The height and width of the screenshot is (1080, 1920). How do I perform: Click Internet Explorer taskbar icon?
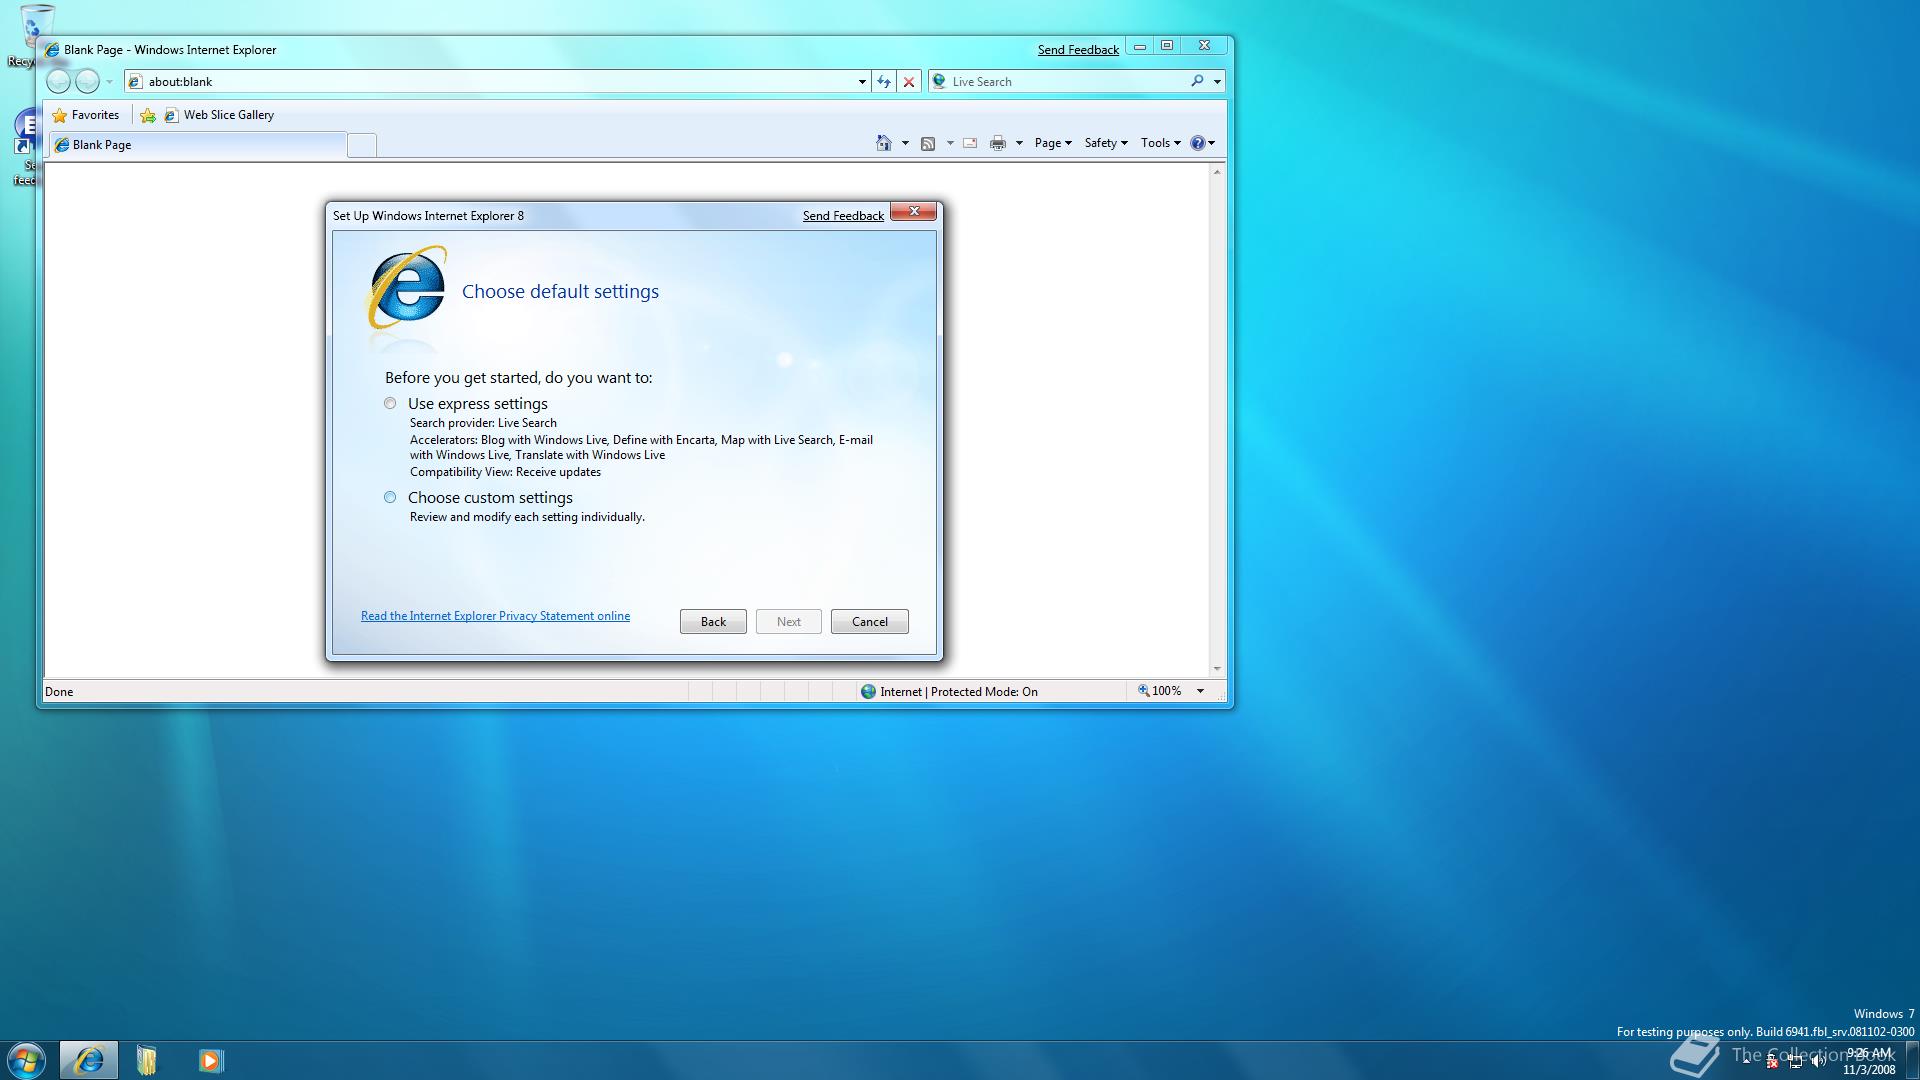click(89, 1060)
